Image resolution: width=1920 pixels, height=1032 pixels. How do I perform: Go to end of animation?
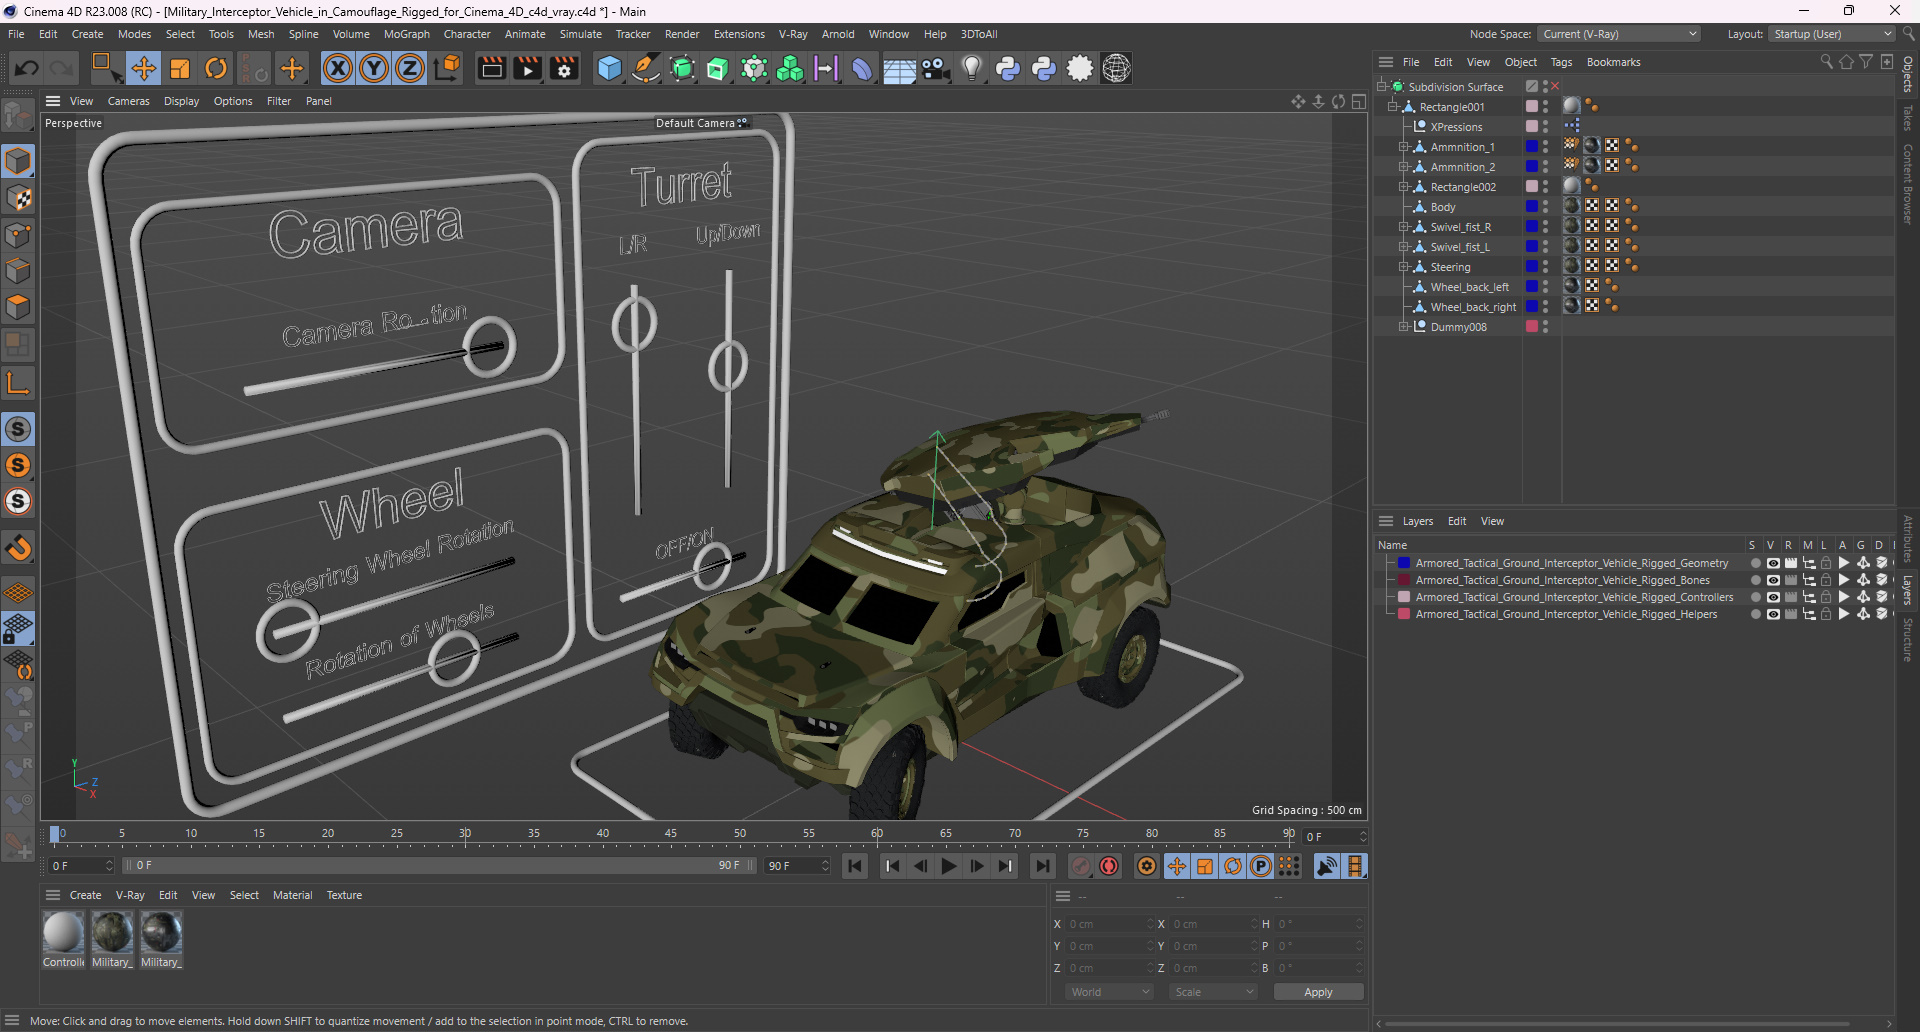[1043, 866]
